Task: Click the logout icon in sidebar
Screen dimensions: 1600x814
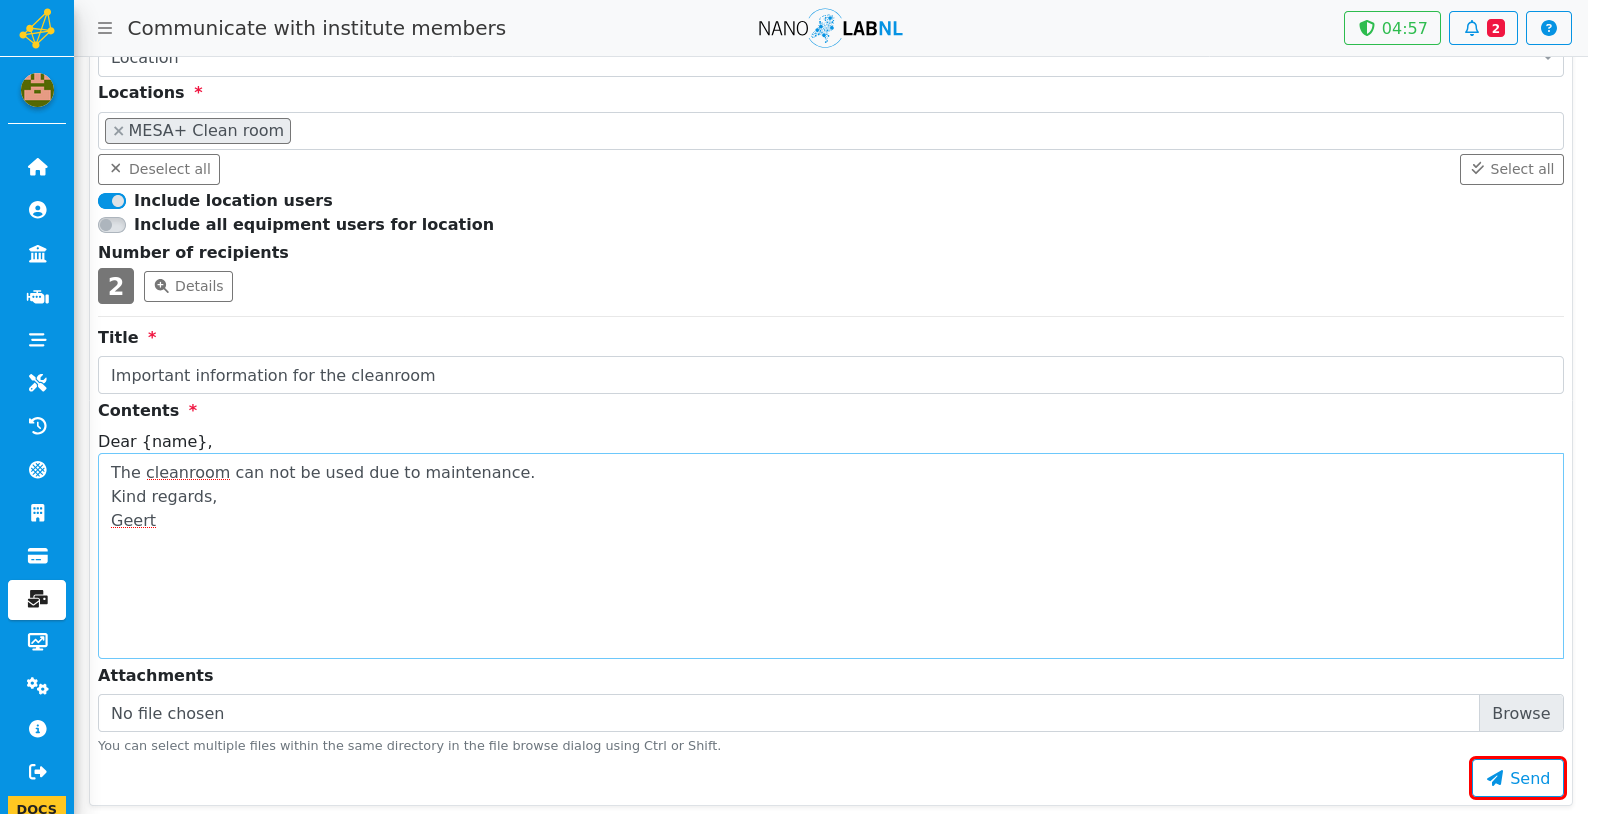Action: click(x=37, y=772)
